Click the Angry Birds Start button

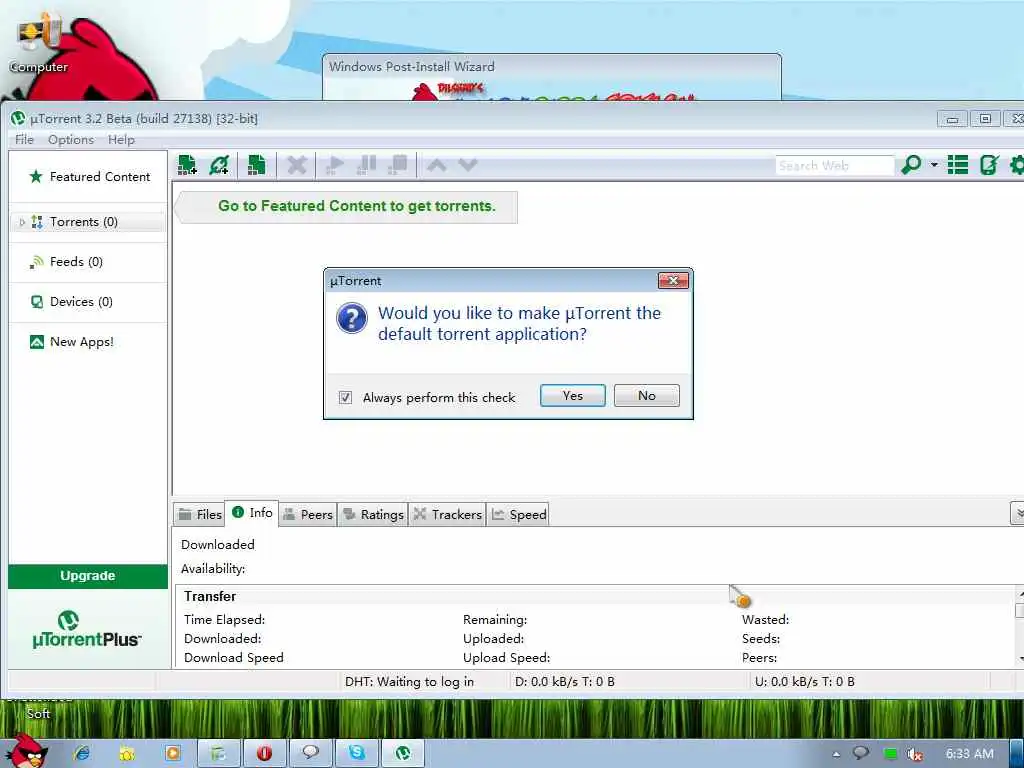pos(27,752)
